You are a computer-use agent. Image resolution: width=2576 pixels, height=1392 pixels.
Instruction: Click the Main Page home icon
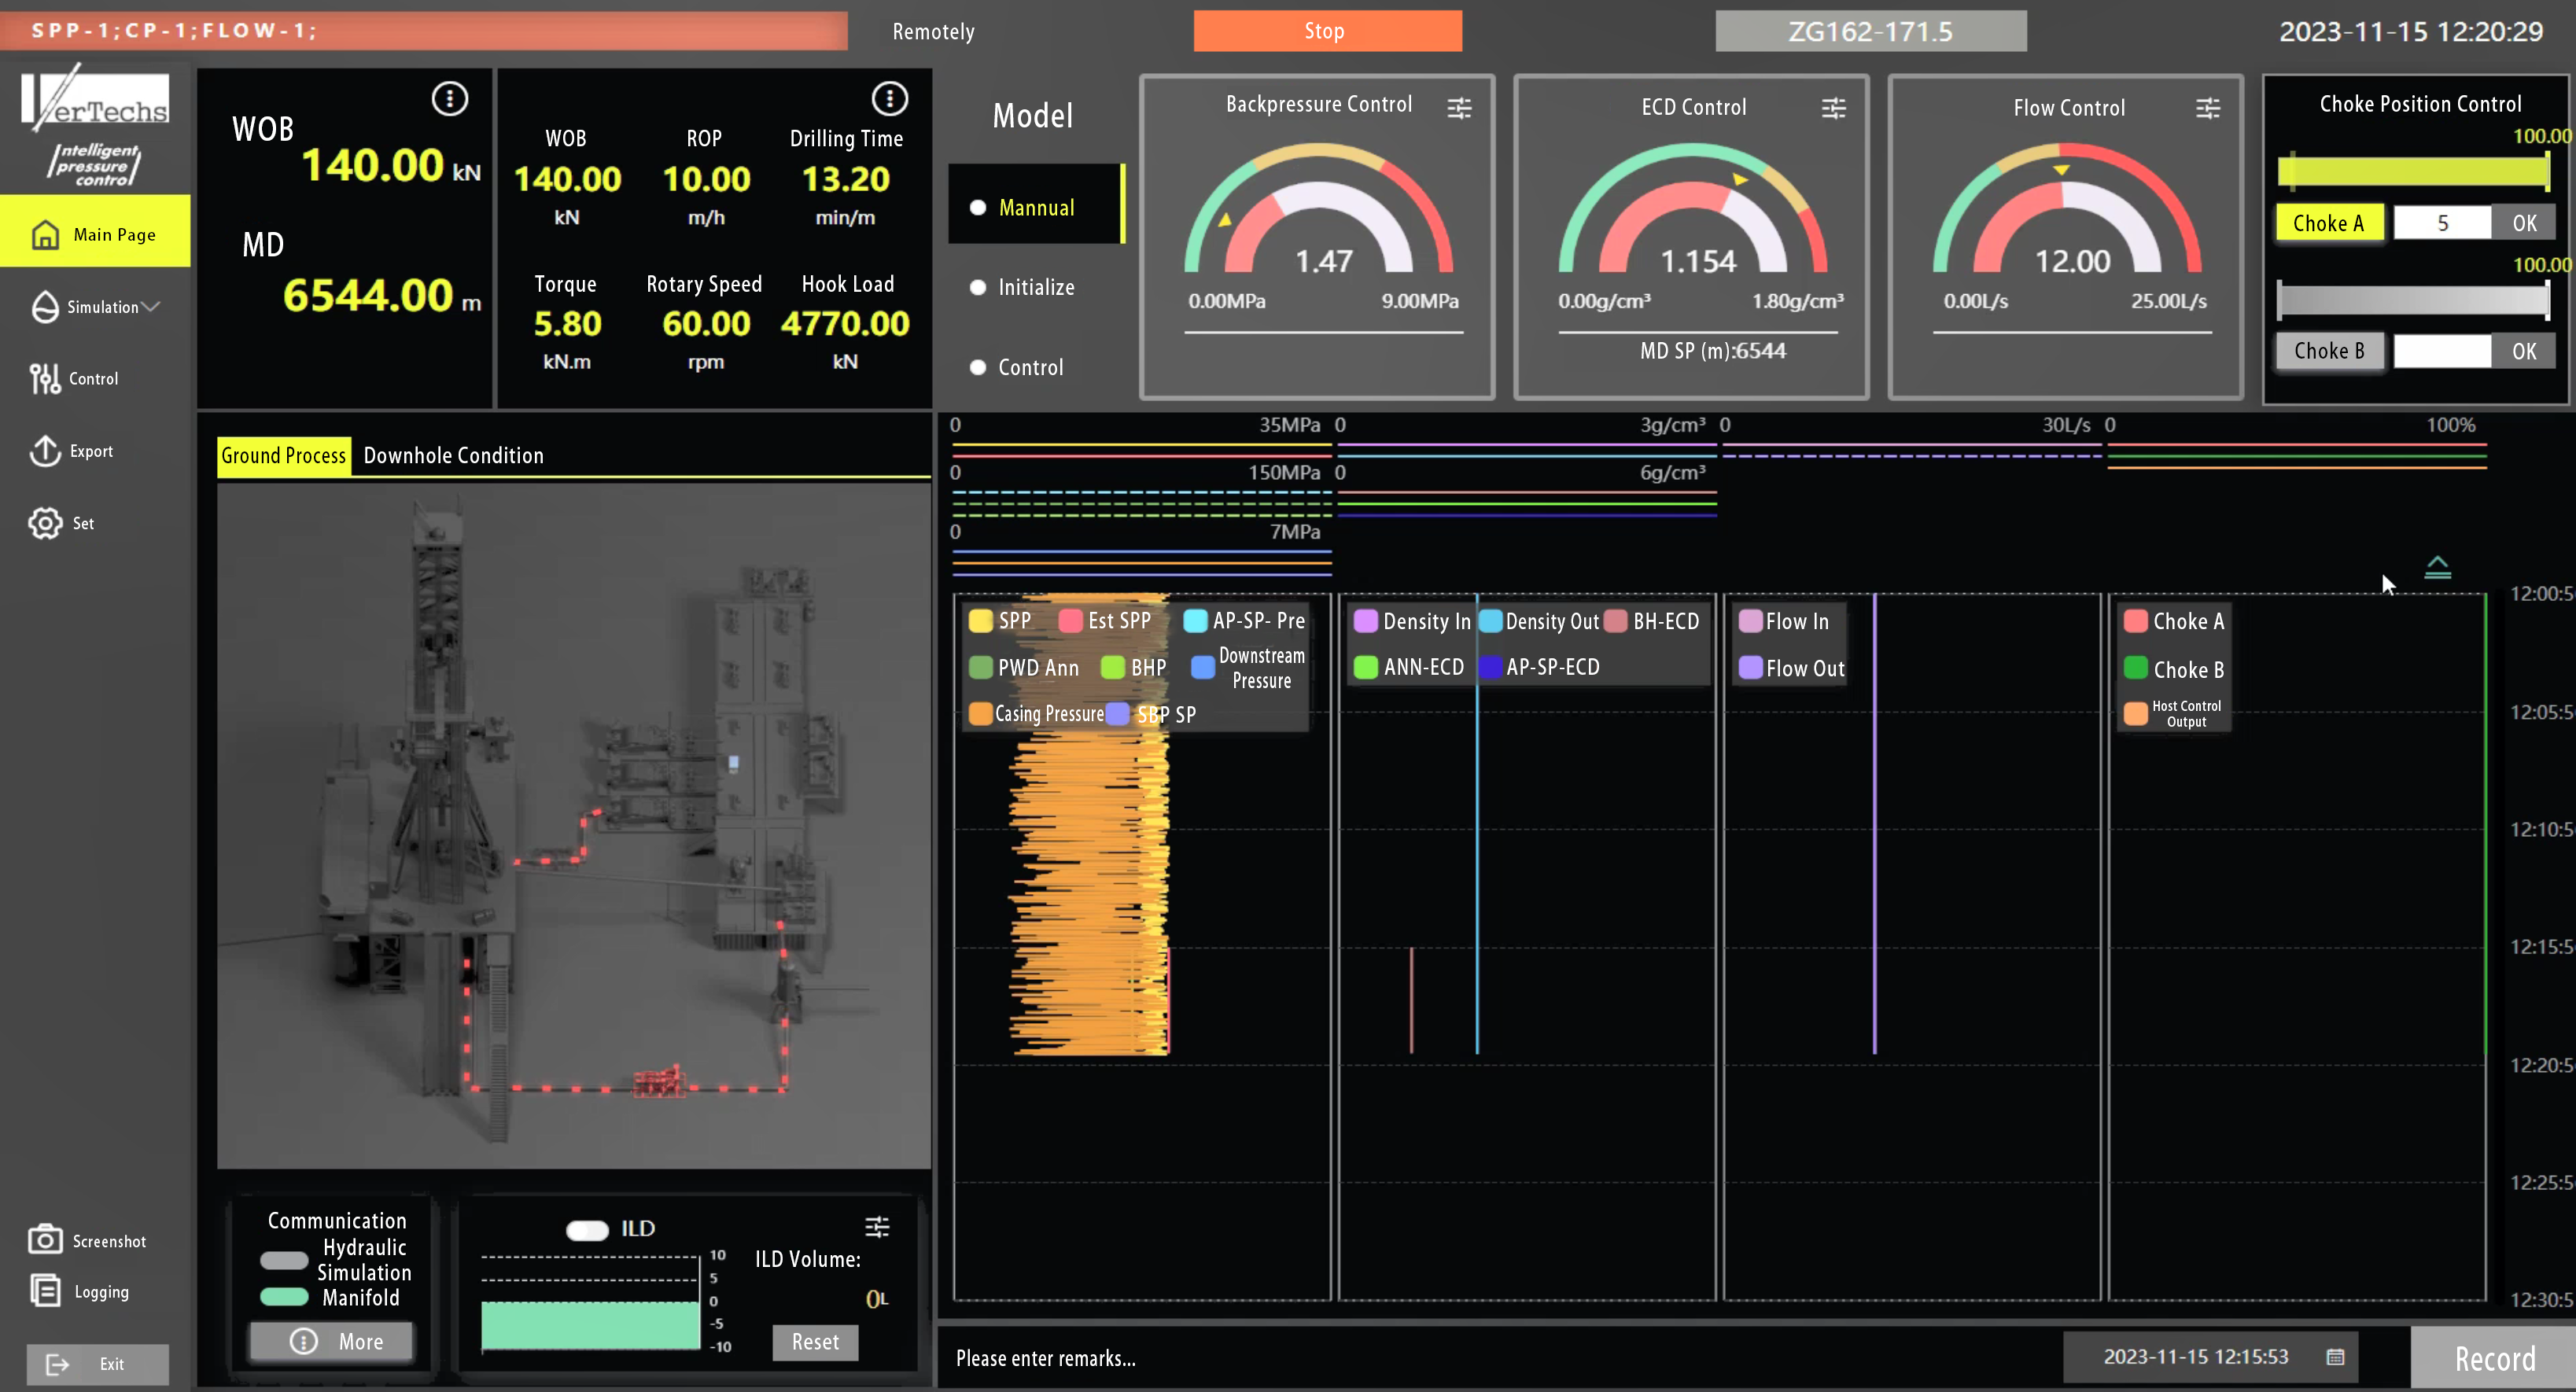pyautogui.click(x=45, y=234)
